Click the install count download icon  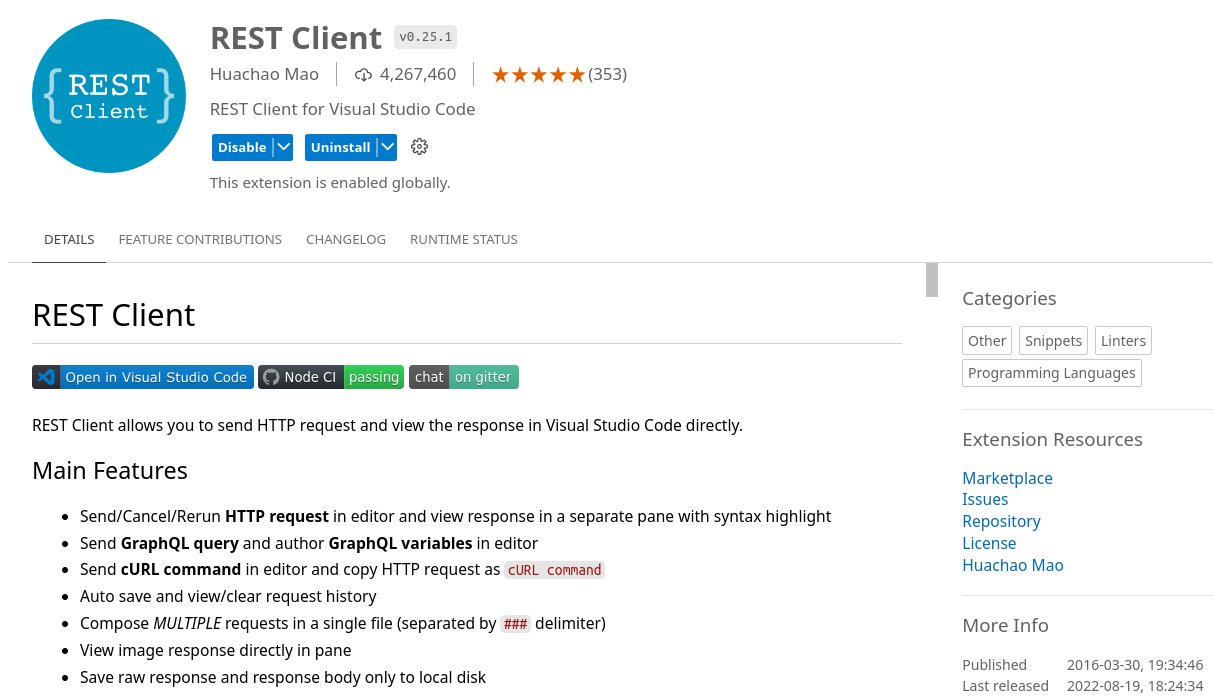[x=364, y=75]
